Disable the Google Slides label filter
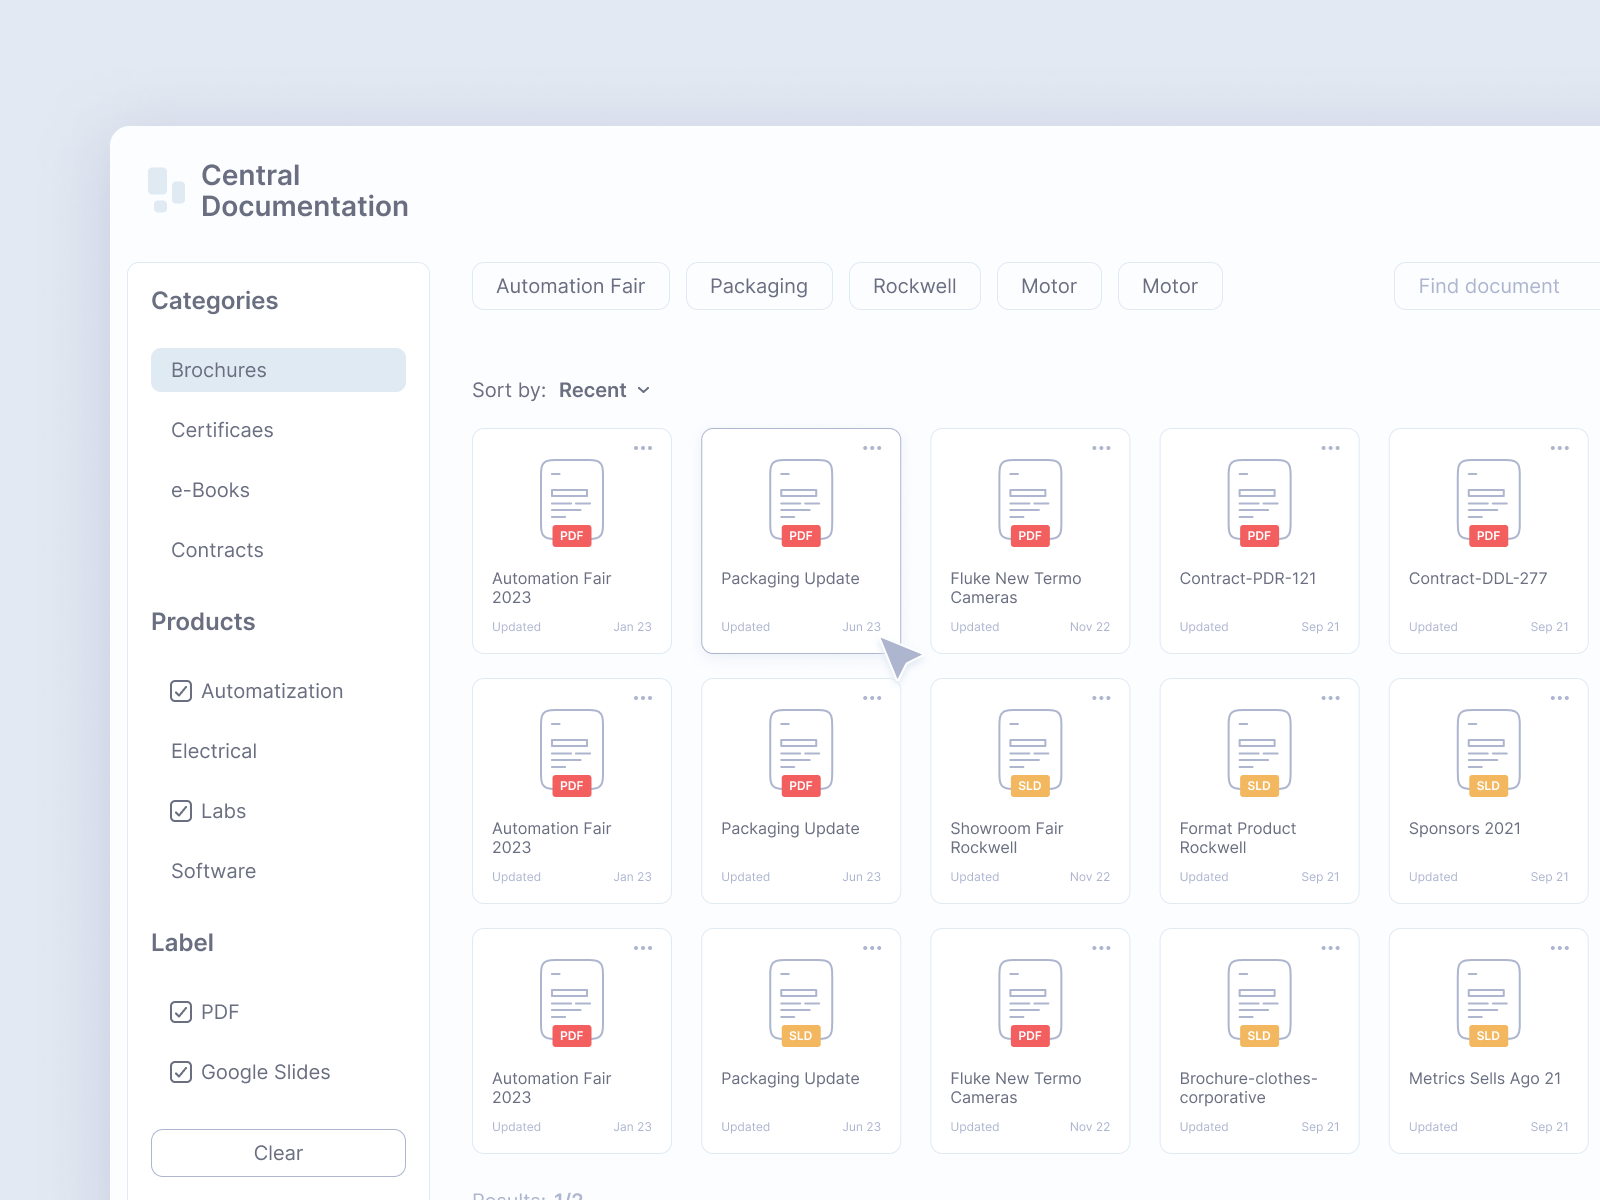Viewport: 1600px width, 1200px height. click(x=181, y=1072)
